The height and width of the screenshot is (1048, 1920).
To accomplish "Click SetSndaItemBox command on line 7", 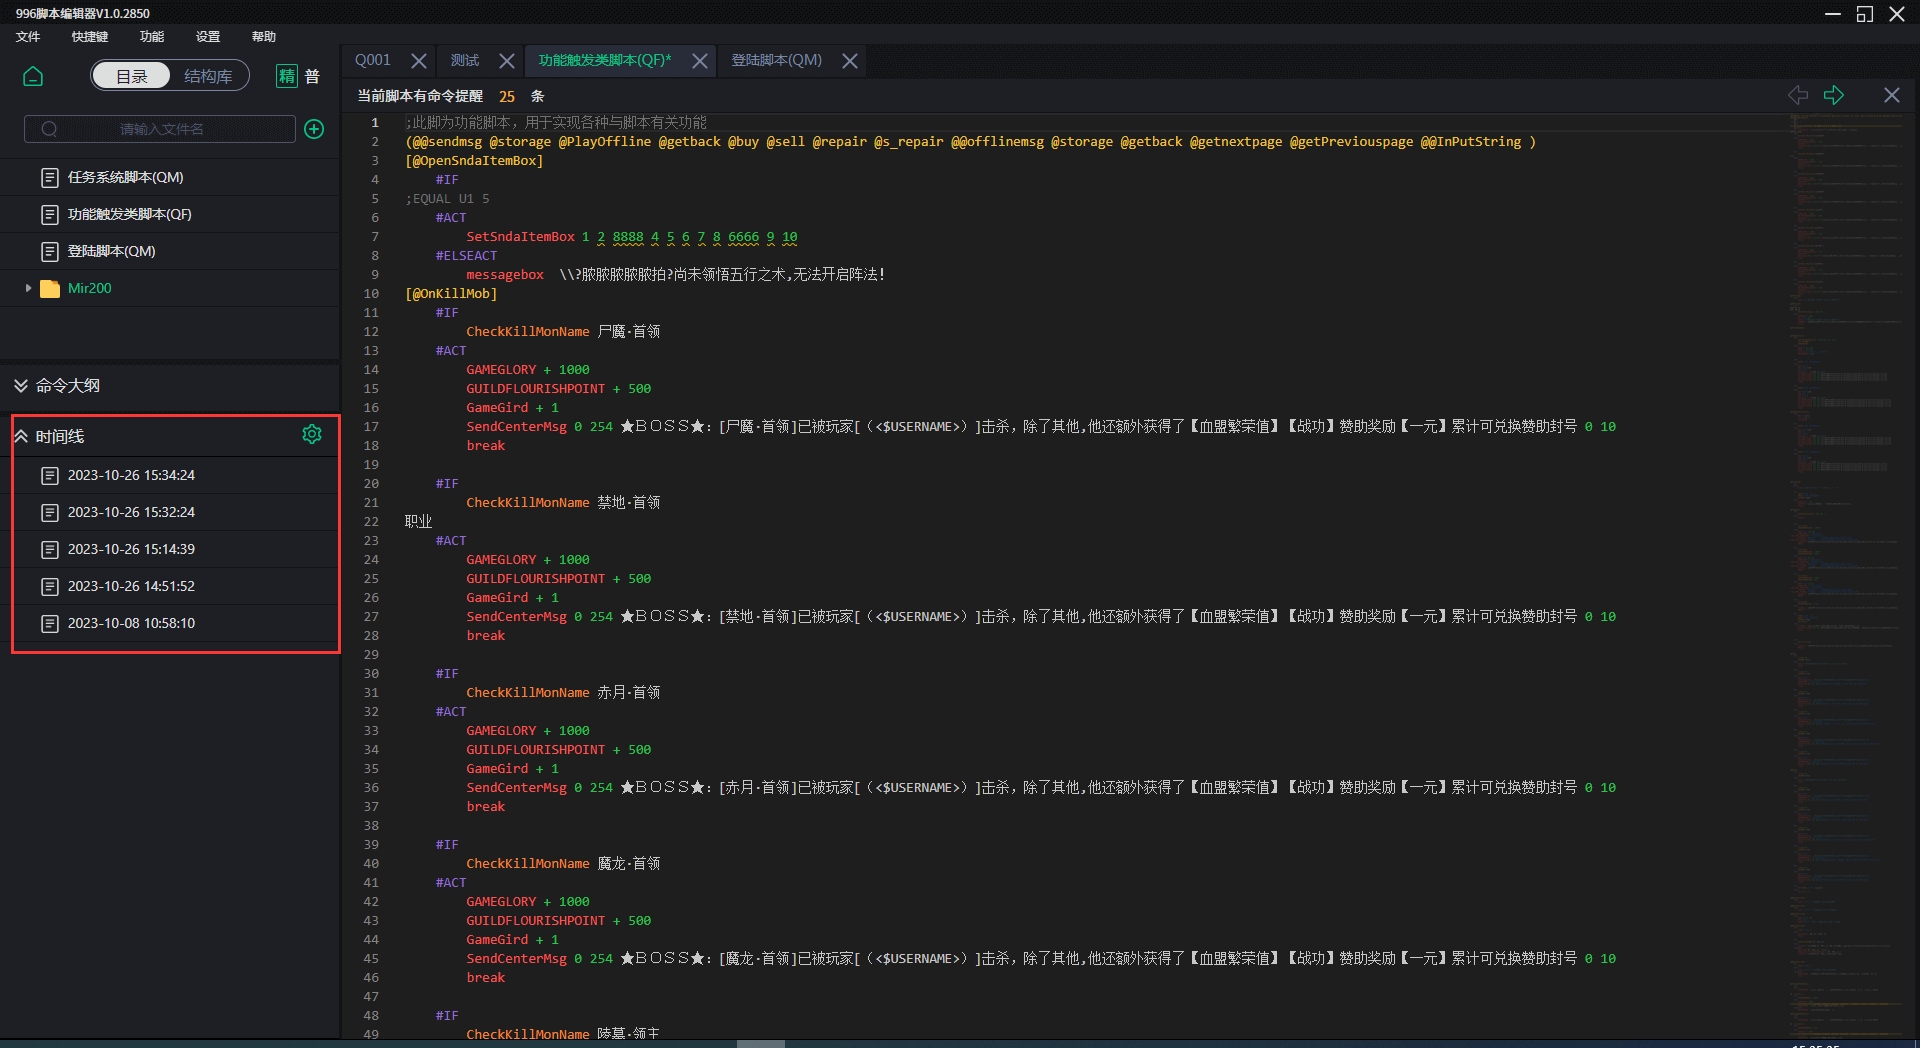I will pyautogui.click(x=520, y=237).
